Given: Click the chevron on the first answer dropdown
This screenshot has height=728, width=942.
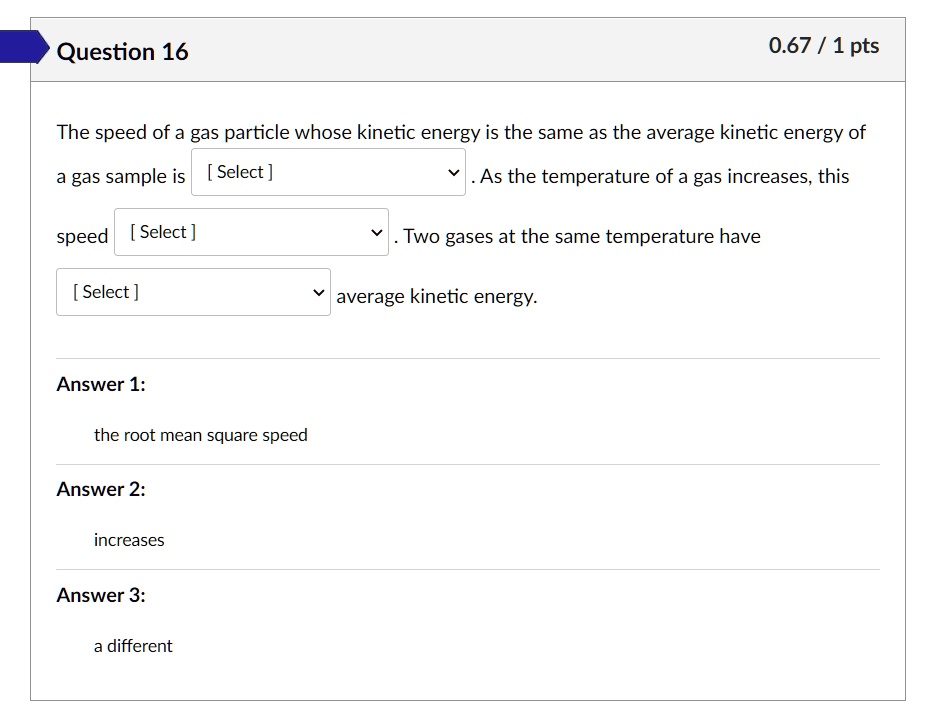Looking at the screenshot, I should [454, 172].
